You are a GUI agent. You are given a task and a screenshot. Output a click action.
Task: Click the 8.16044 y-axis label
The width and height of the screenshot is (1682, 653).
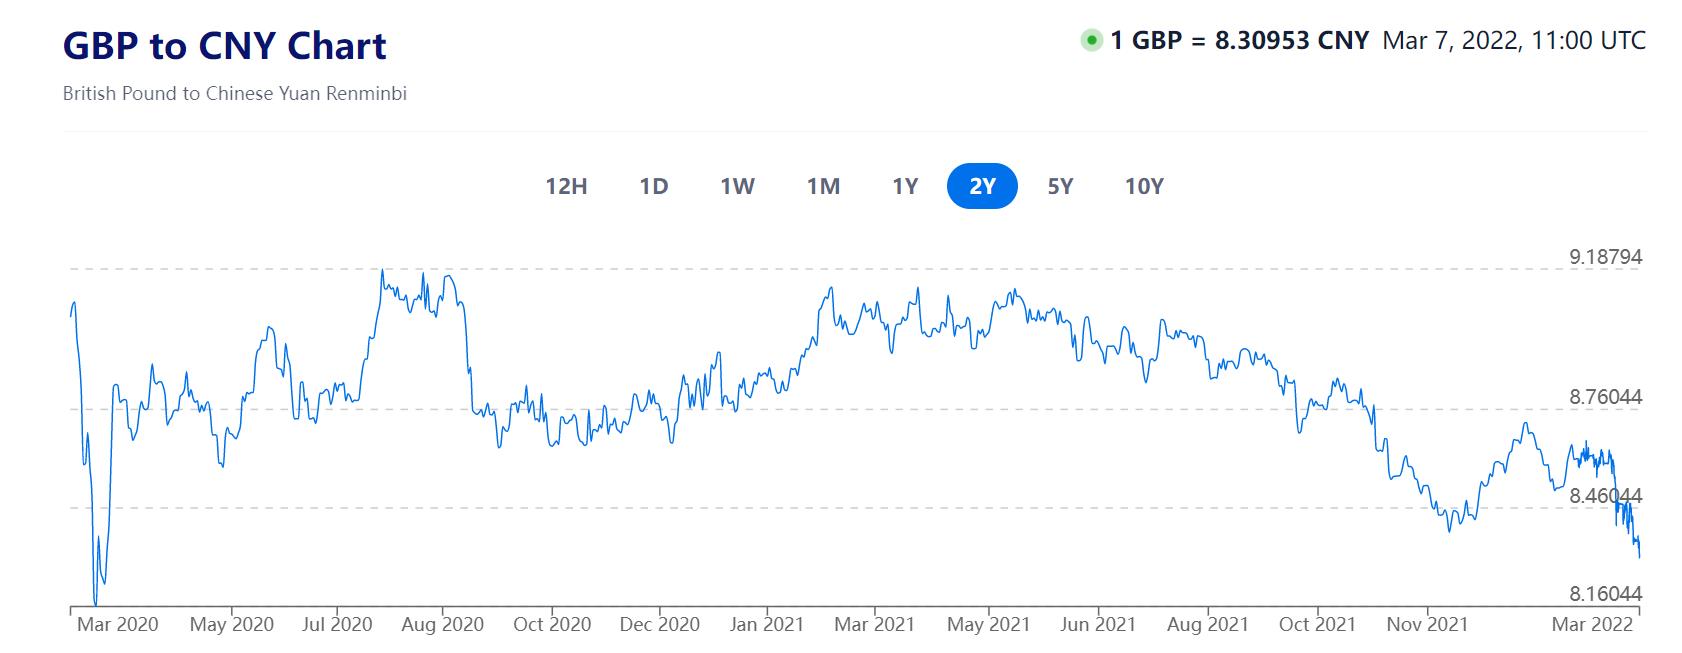1605,594
